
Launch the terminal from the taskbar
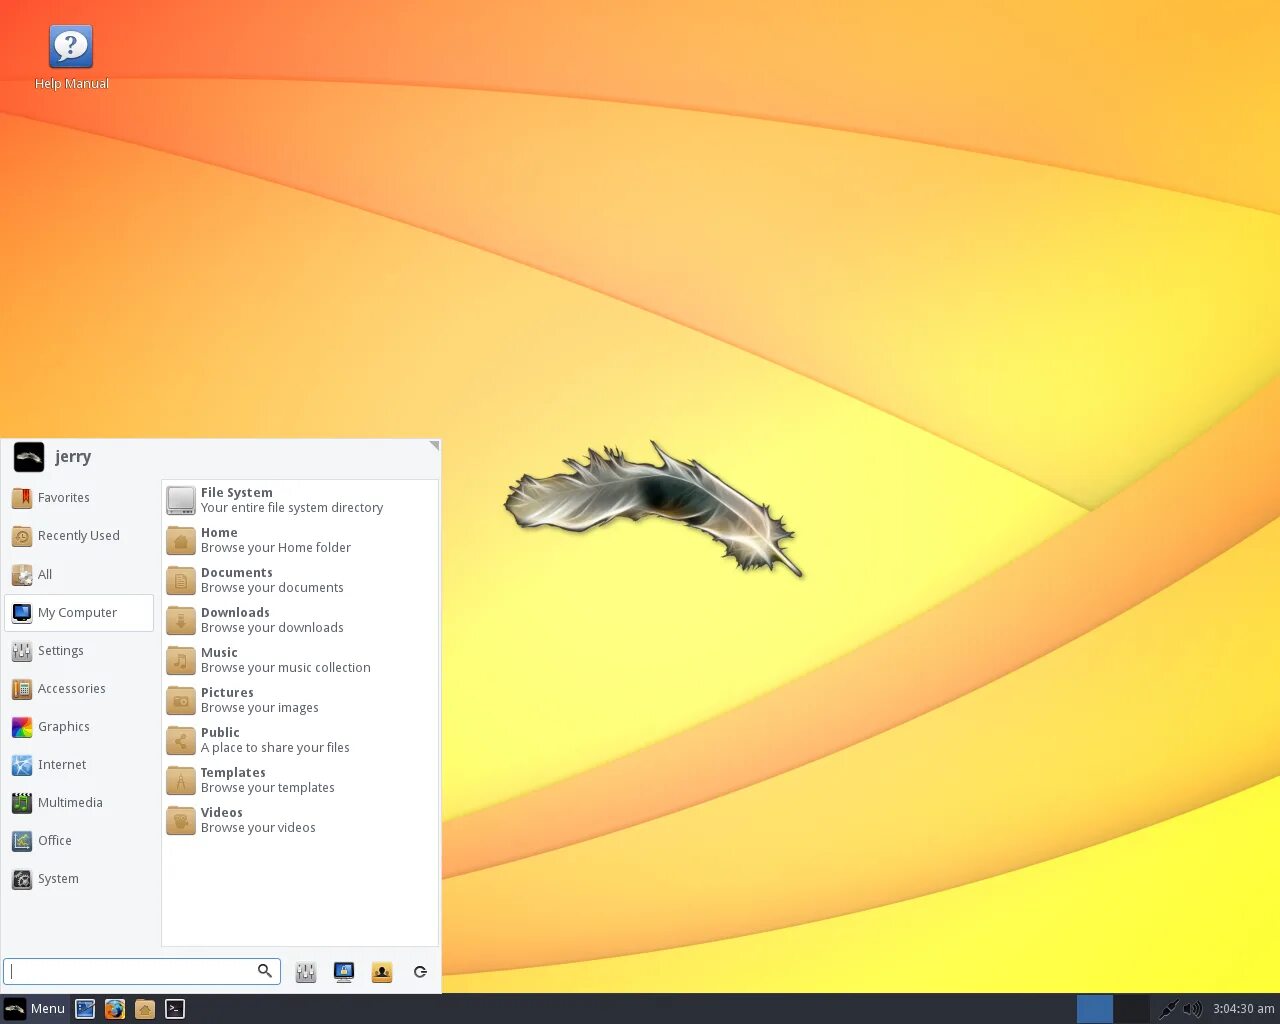click(x=175, y=1009)
